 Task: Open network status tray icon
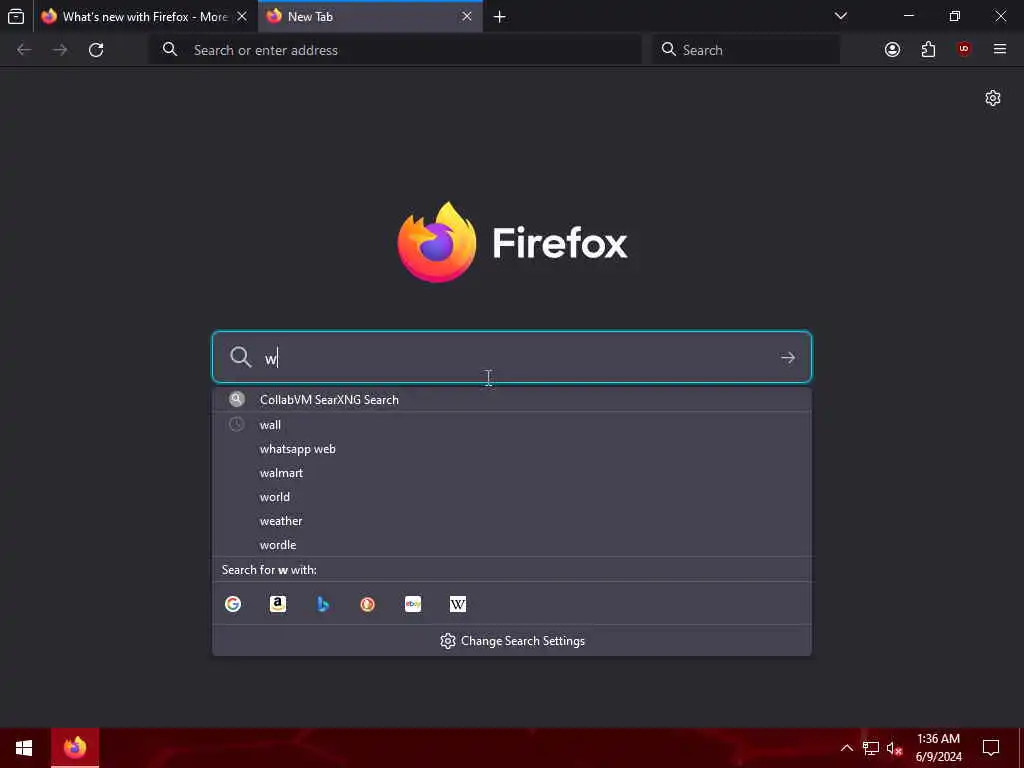point(871,748)
